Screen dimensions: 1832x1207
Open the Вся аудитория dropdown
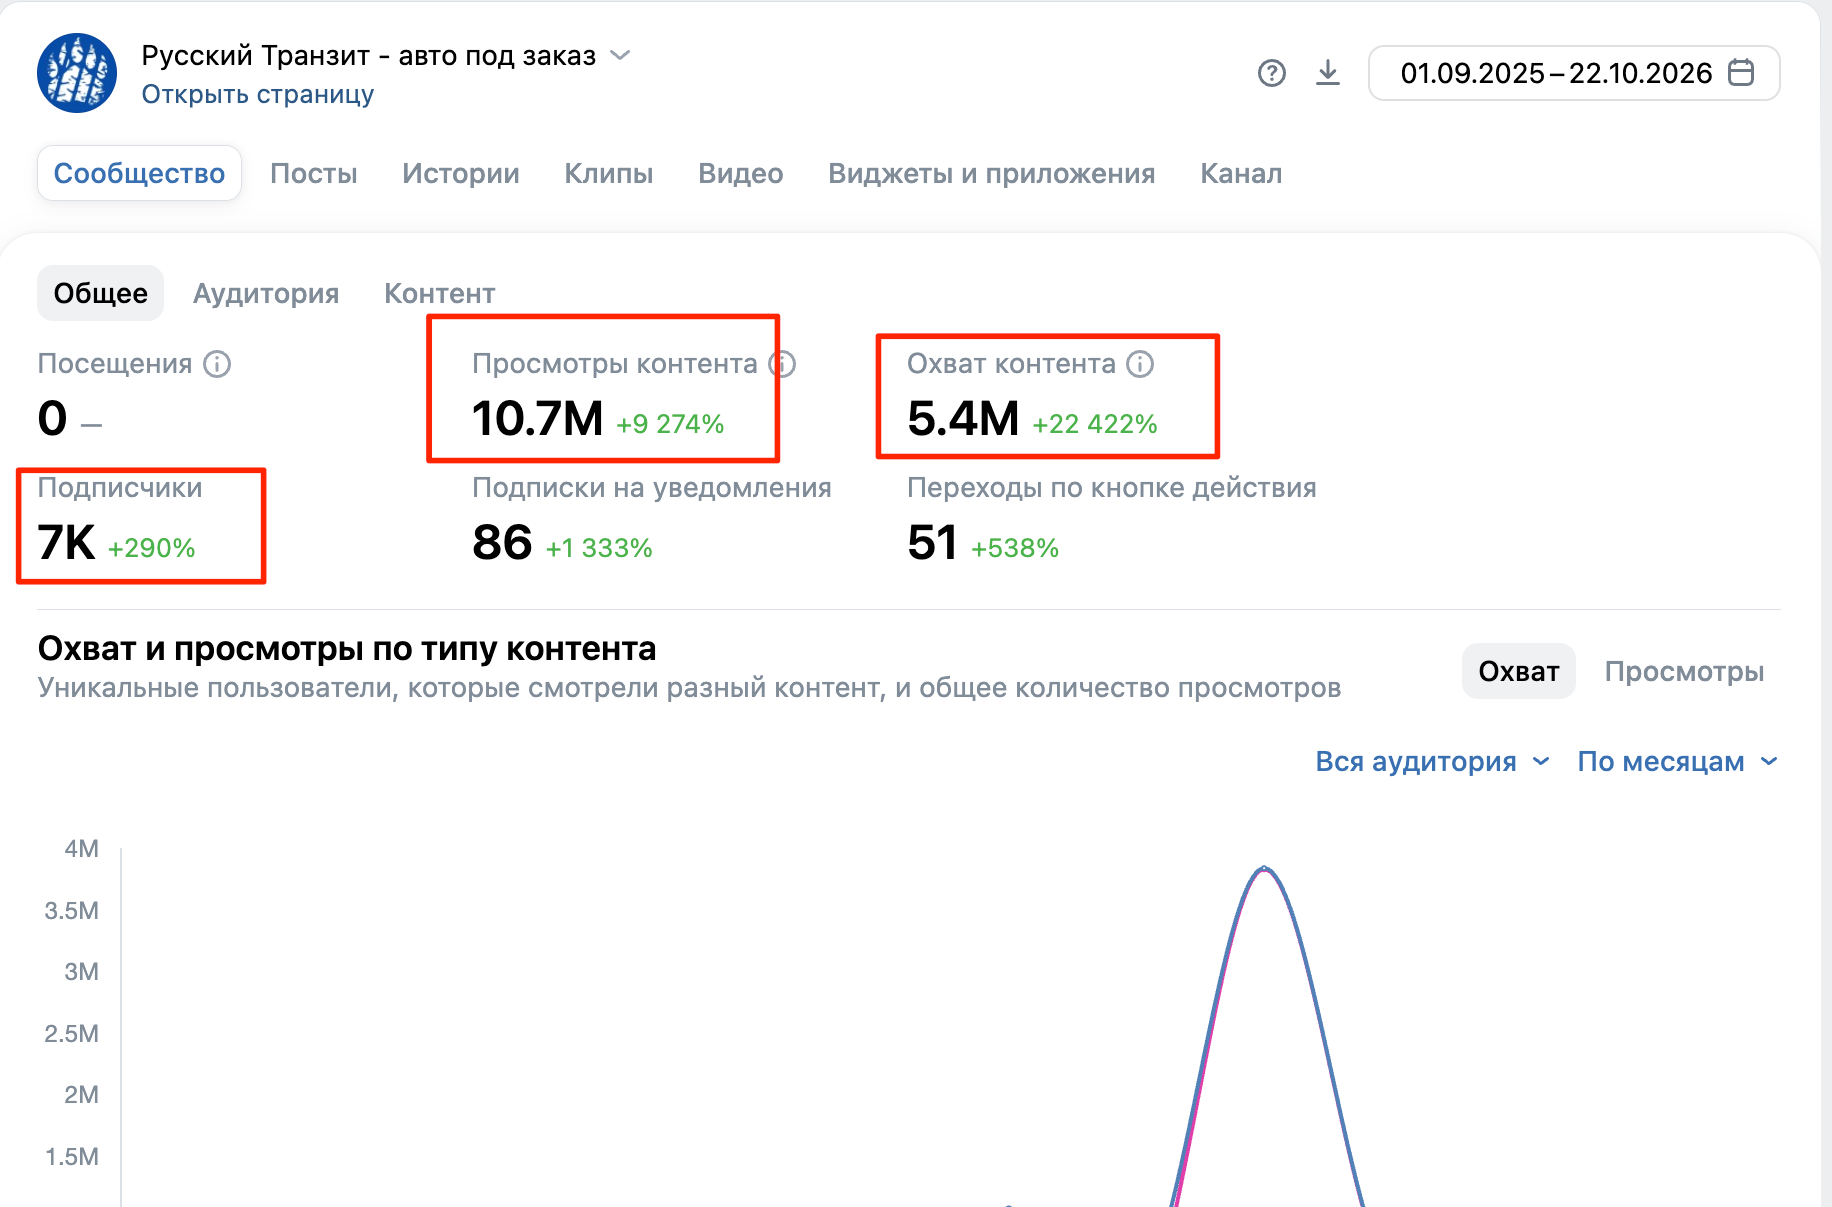click(x=1432, y=762)
